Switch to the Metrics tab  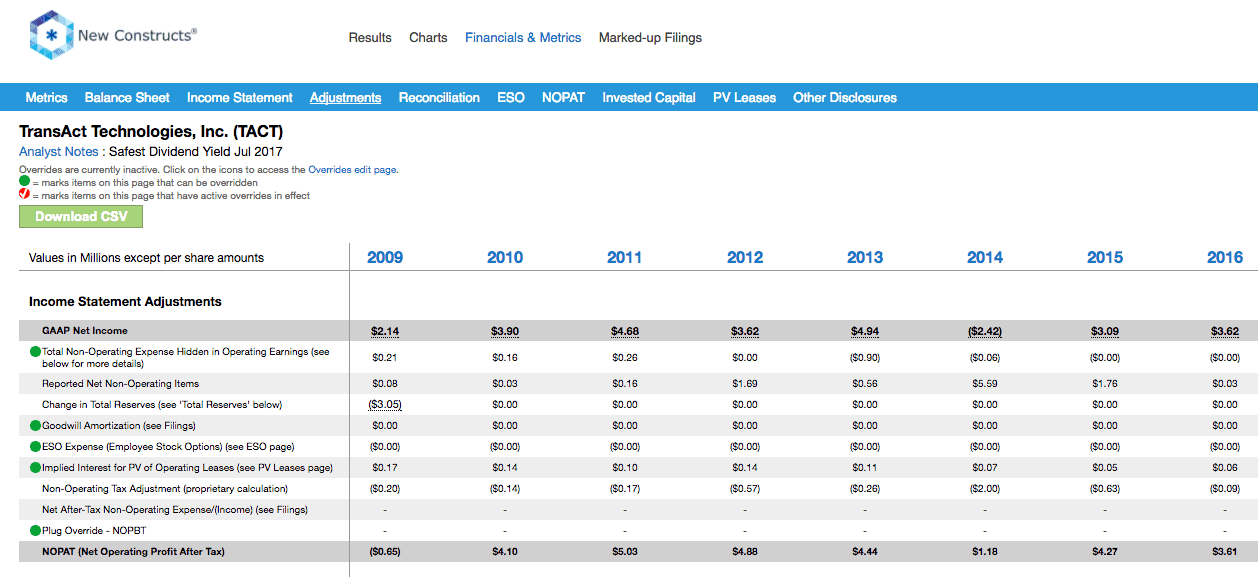coord(47,98)
